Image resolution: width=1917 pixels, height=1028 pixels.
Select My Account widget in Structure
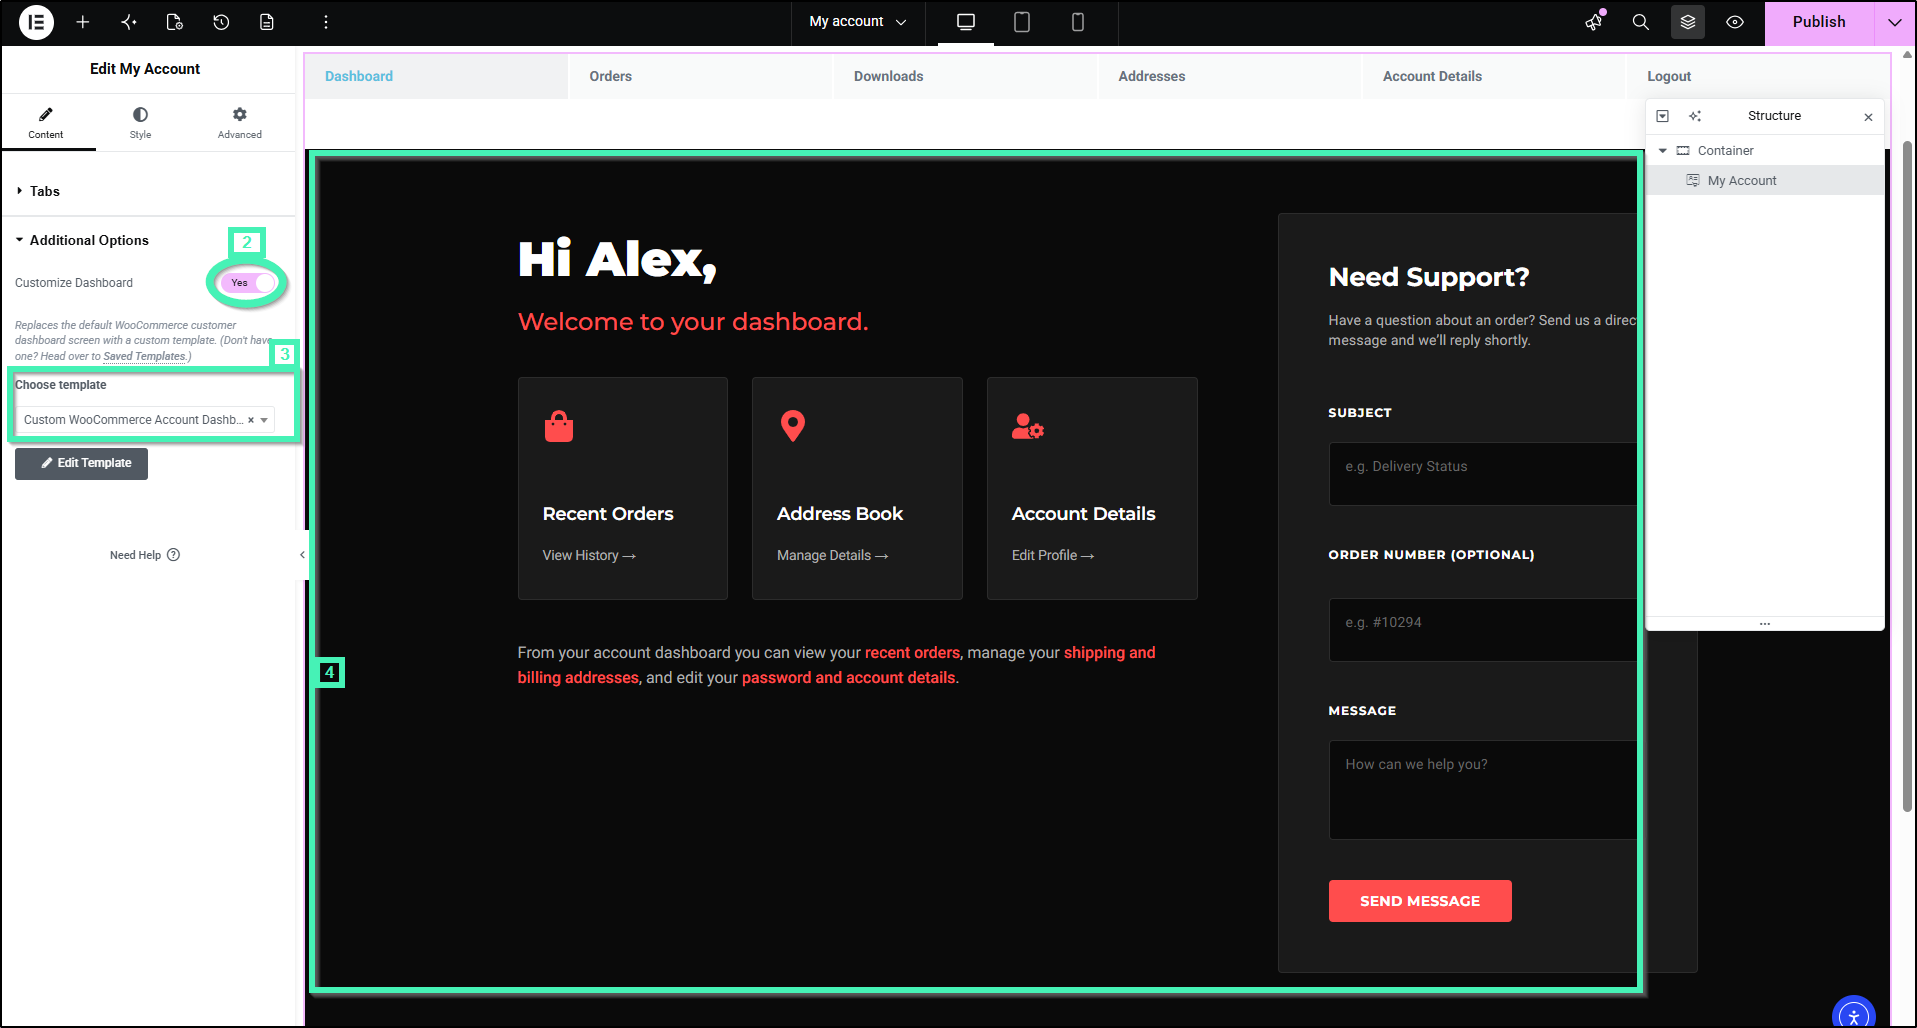click(1765, 181)
